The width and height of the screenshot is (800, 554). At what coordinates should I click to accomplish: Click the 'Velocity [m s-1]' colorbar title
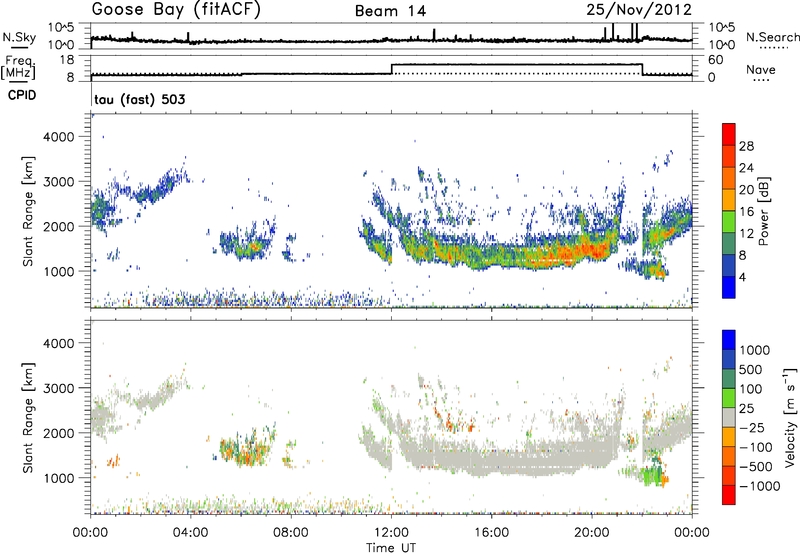[790, 417]
